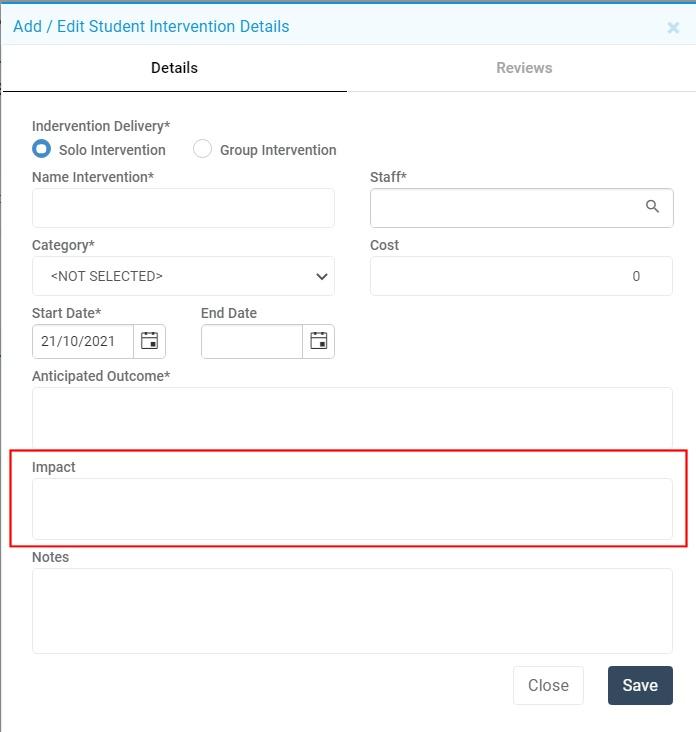
Task: Dismiss dialog with the top-right X icon
Action: pos(673,28)
